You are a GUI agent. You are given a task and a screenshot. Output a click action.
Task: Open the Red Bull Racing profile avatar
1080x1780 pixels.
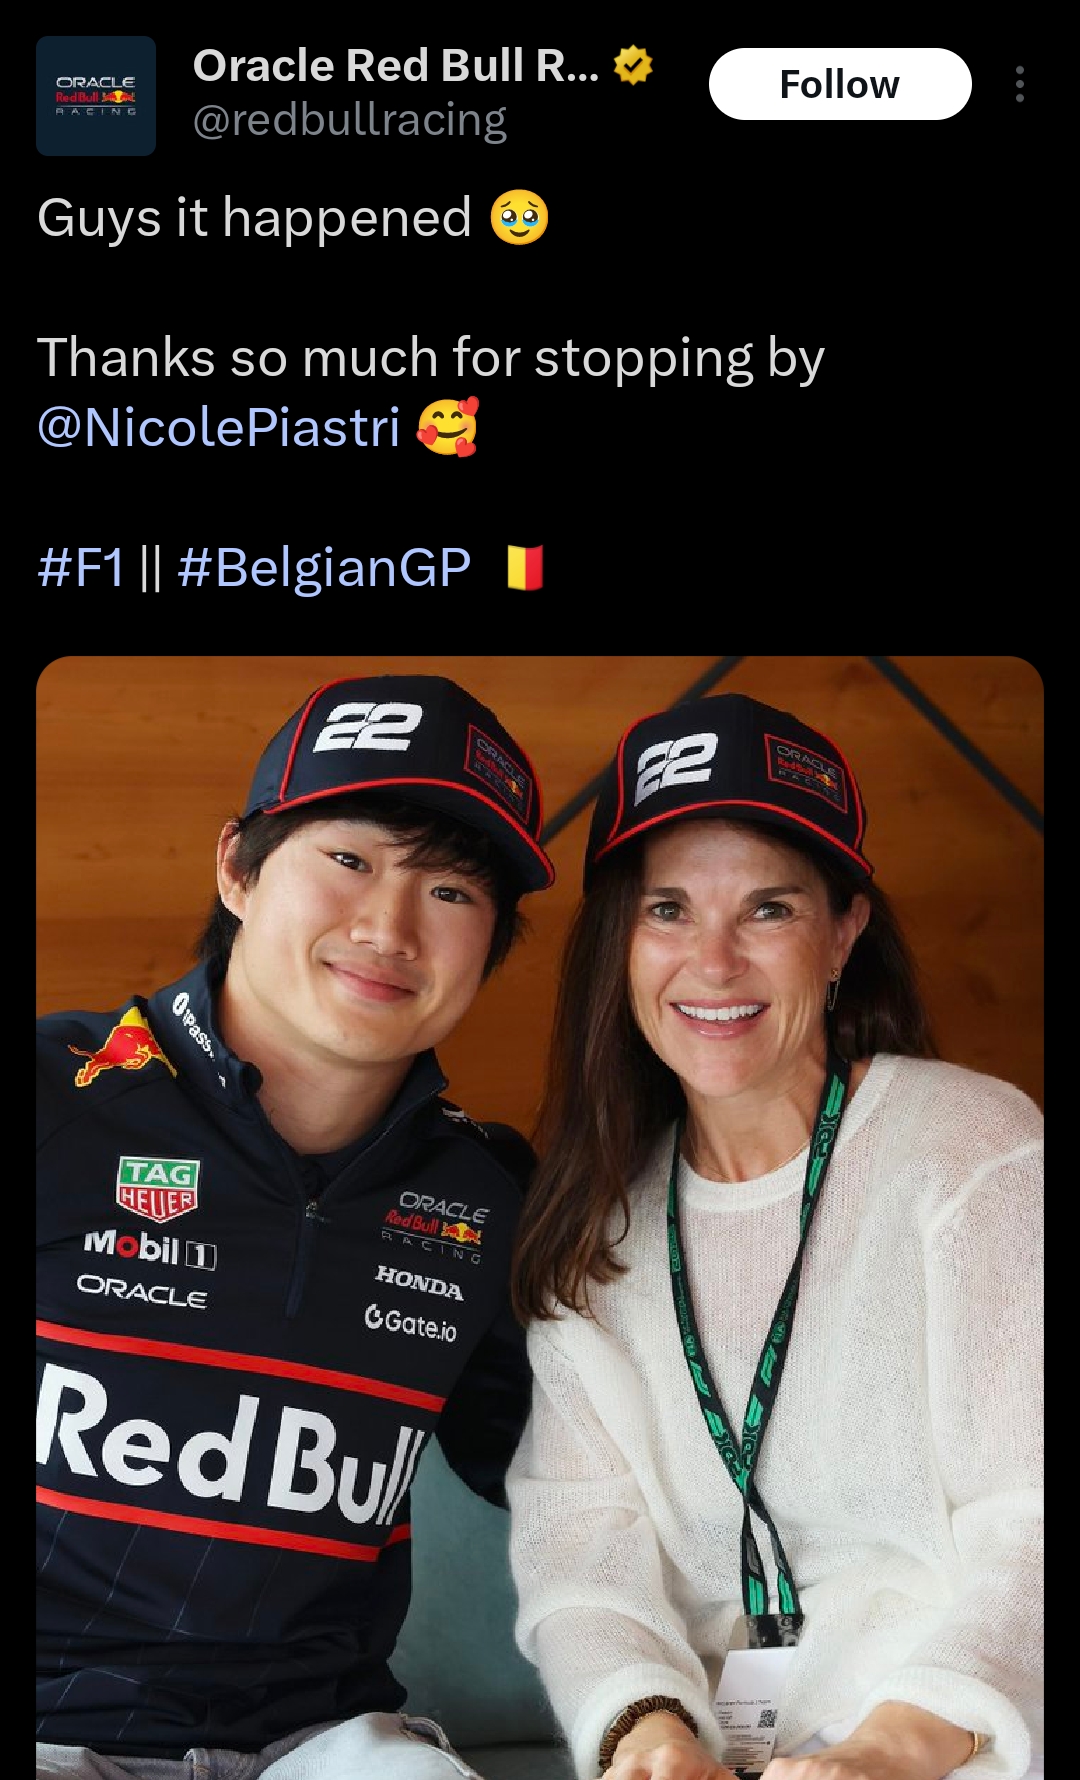coord(96,96)
